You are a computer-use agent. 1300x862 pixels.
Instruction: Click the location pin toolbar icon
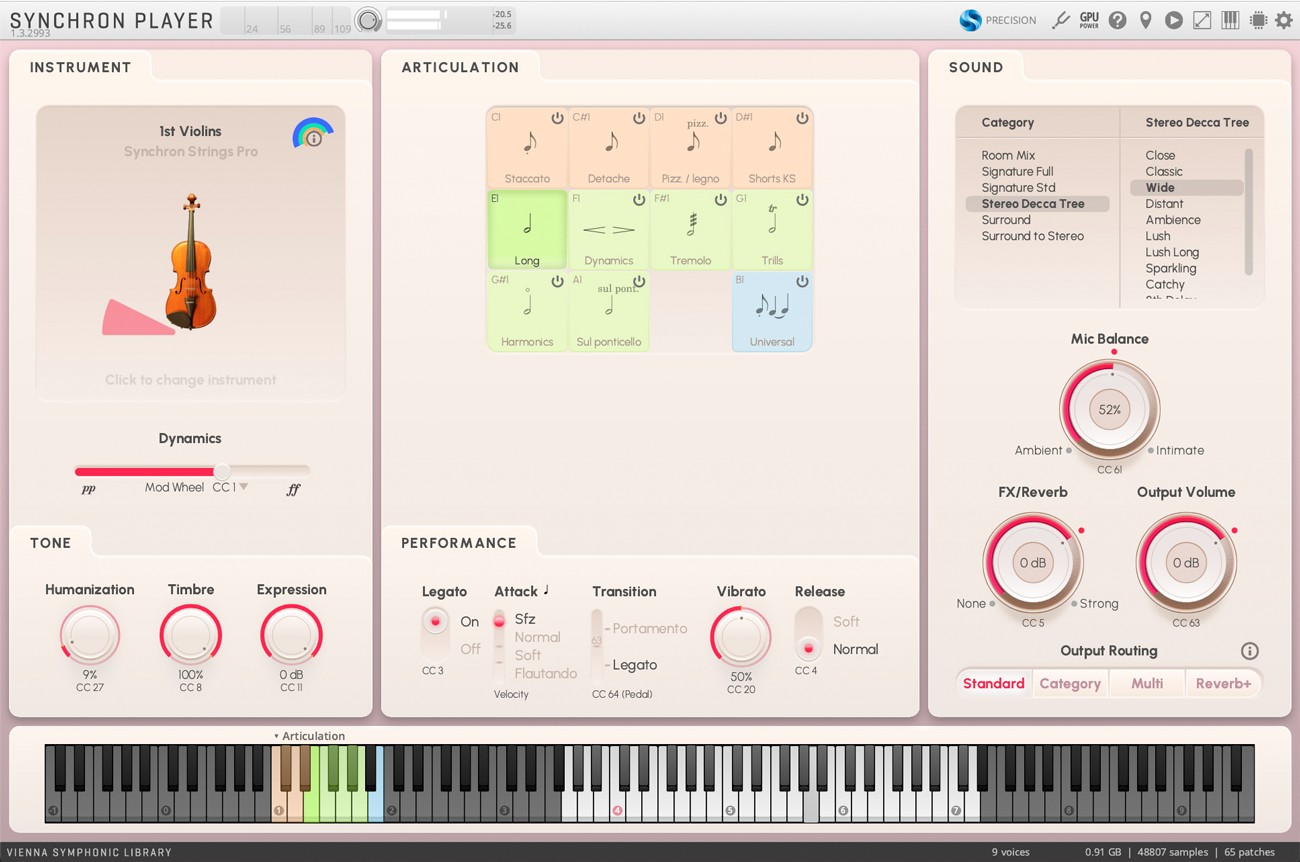coord(1146,19)
